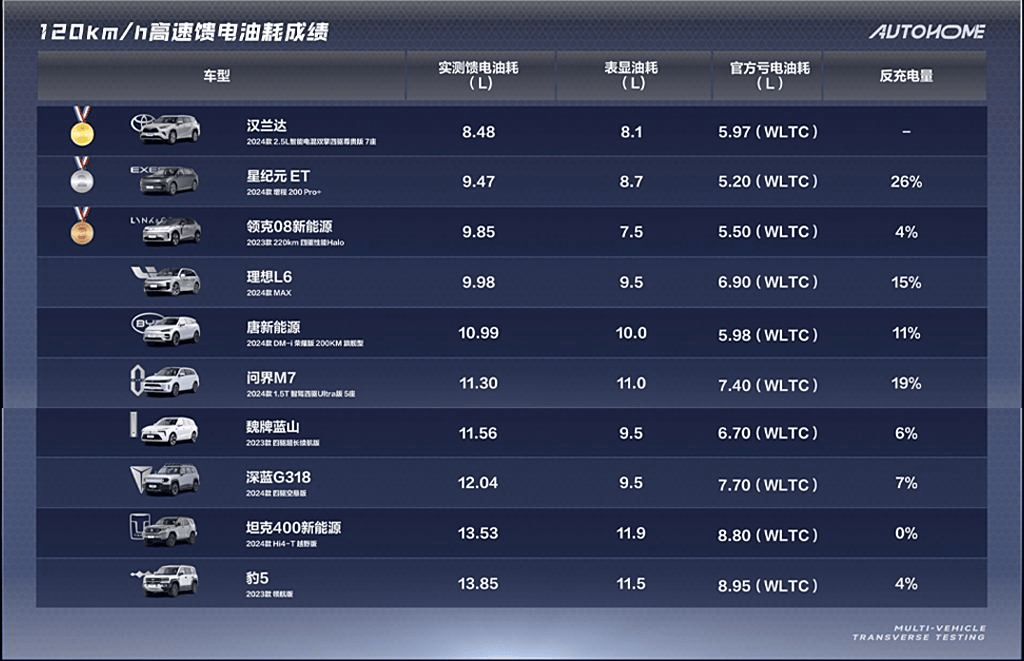Click the 9.5 value in the 理想L6 row
The height and width of the screenshot is (661, 1024).
click(x=632, y=282)
